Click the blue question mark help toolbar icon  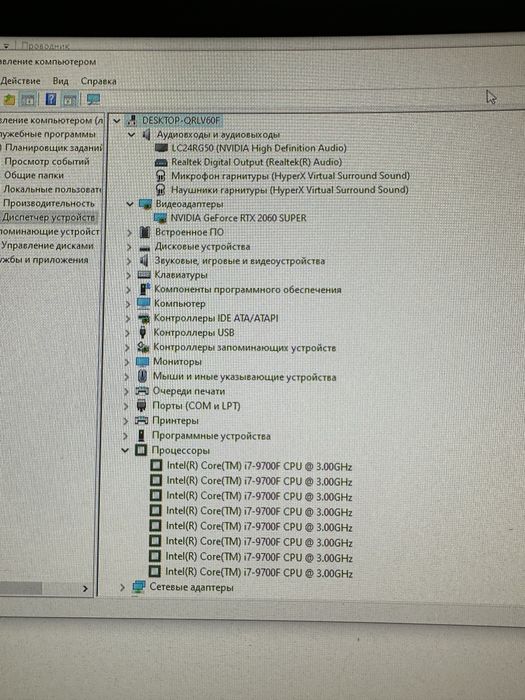(51, 99)
